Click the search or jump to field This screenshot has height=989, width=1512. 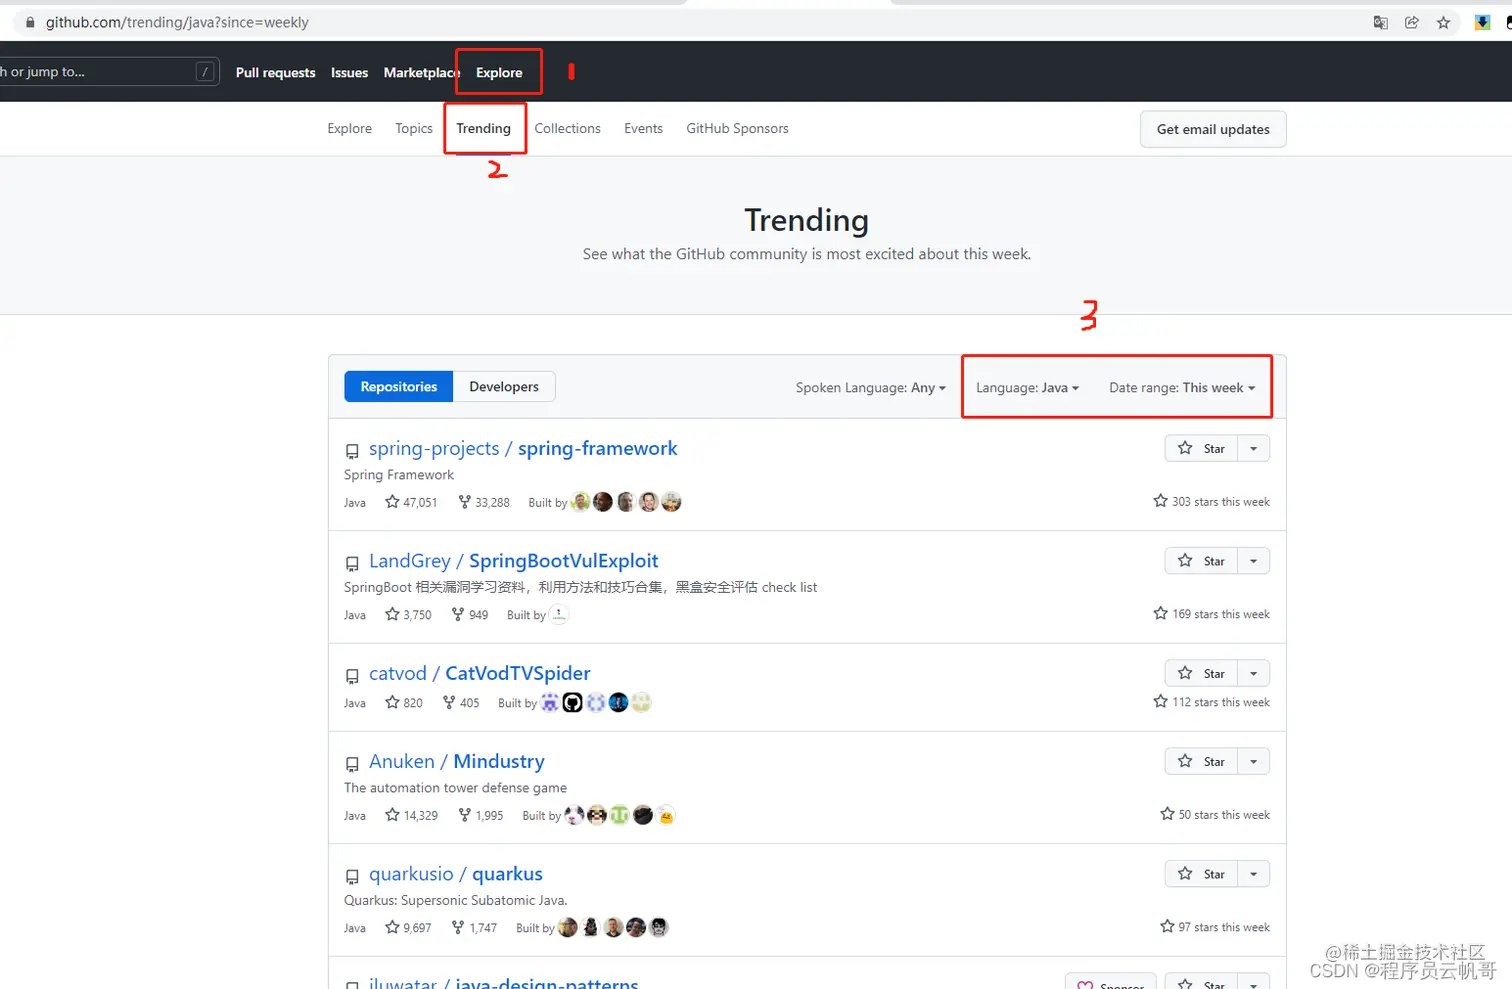click(x=108, y=72)
